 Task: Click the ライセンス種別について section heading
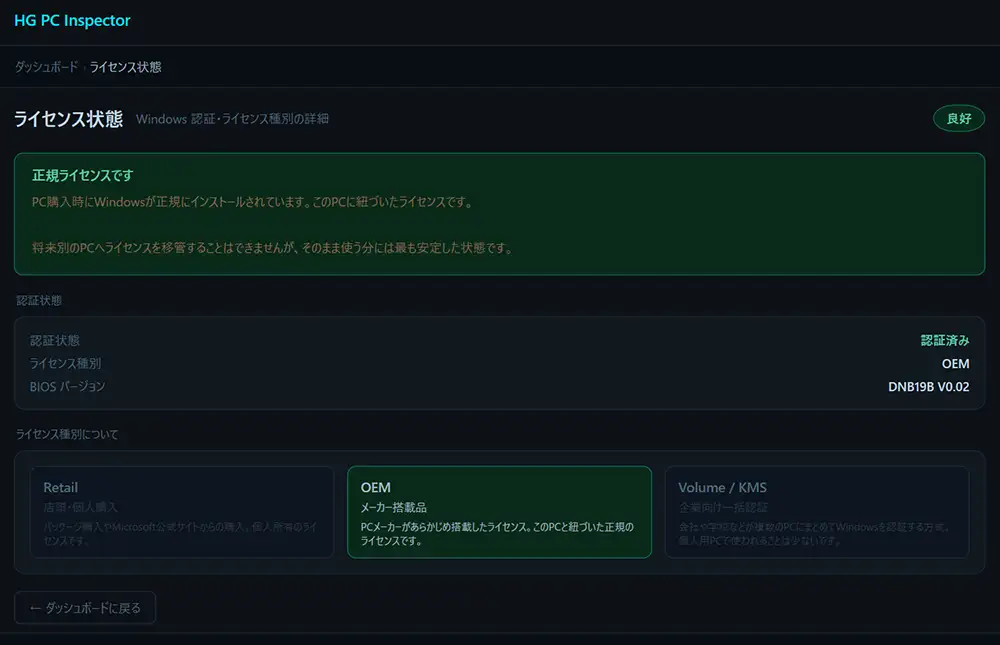click(x=67, y=434)
